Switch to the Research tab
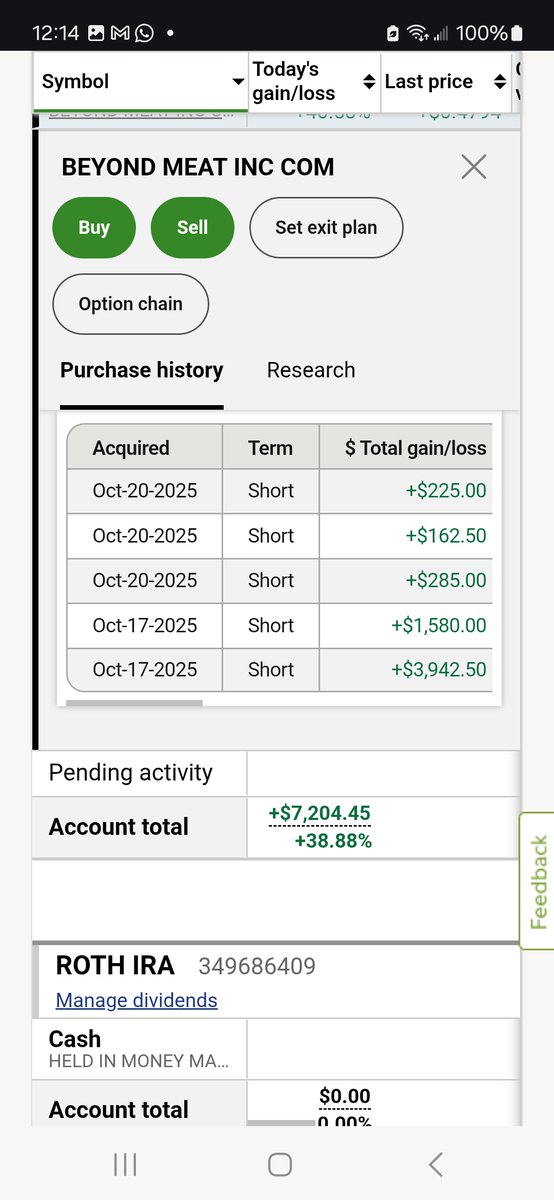The image size is (554, 1200). coord(311,370)
